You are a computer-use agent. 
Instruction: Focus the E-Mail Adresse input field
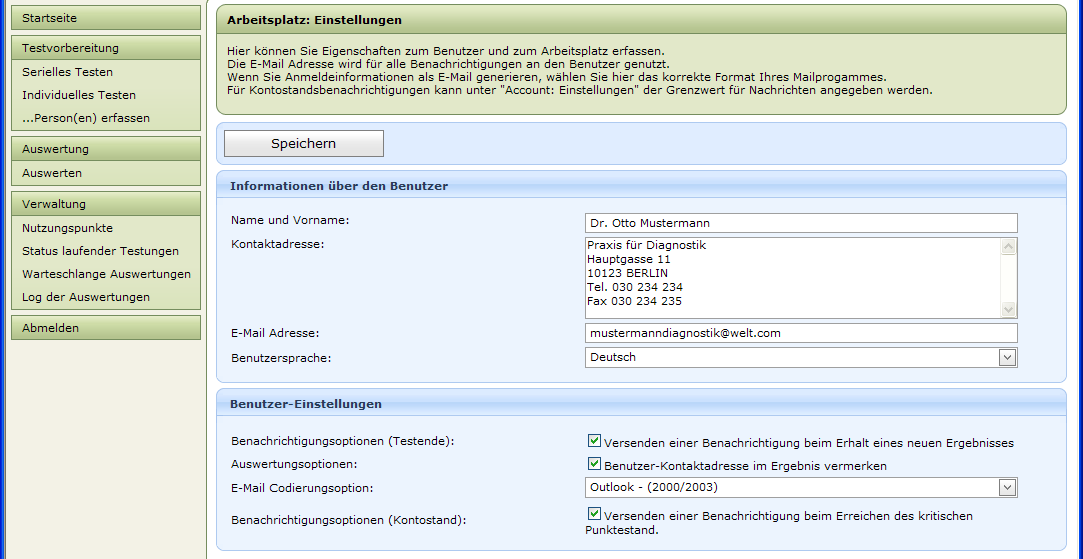coord(800,333)
